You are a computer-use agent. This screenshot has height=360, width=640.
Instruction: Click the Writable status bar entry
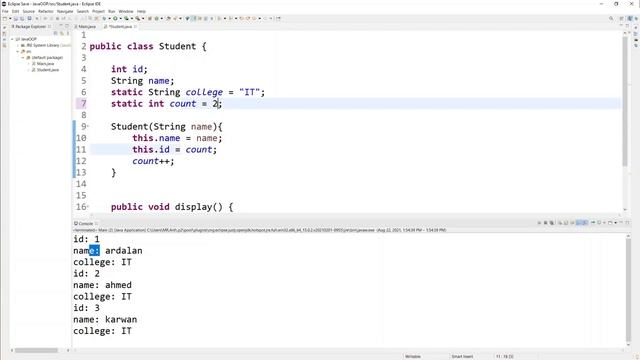413,356
